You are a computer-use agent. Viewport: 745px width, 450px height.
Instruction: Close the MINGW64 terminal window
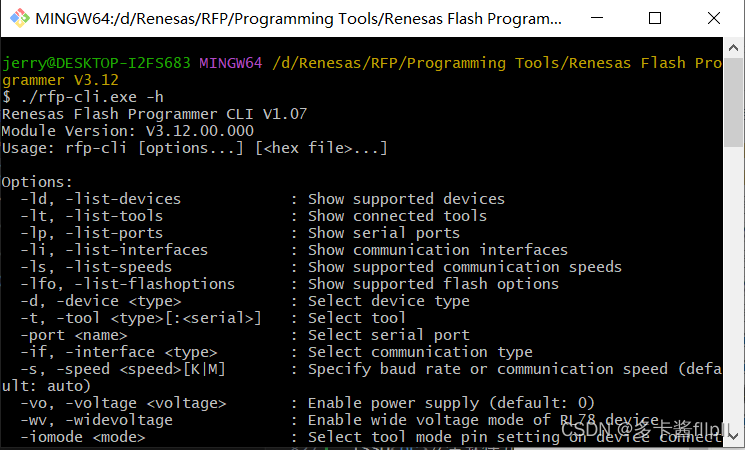pos(714,18)
